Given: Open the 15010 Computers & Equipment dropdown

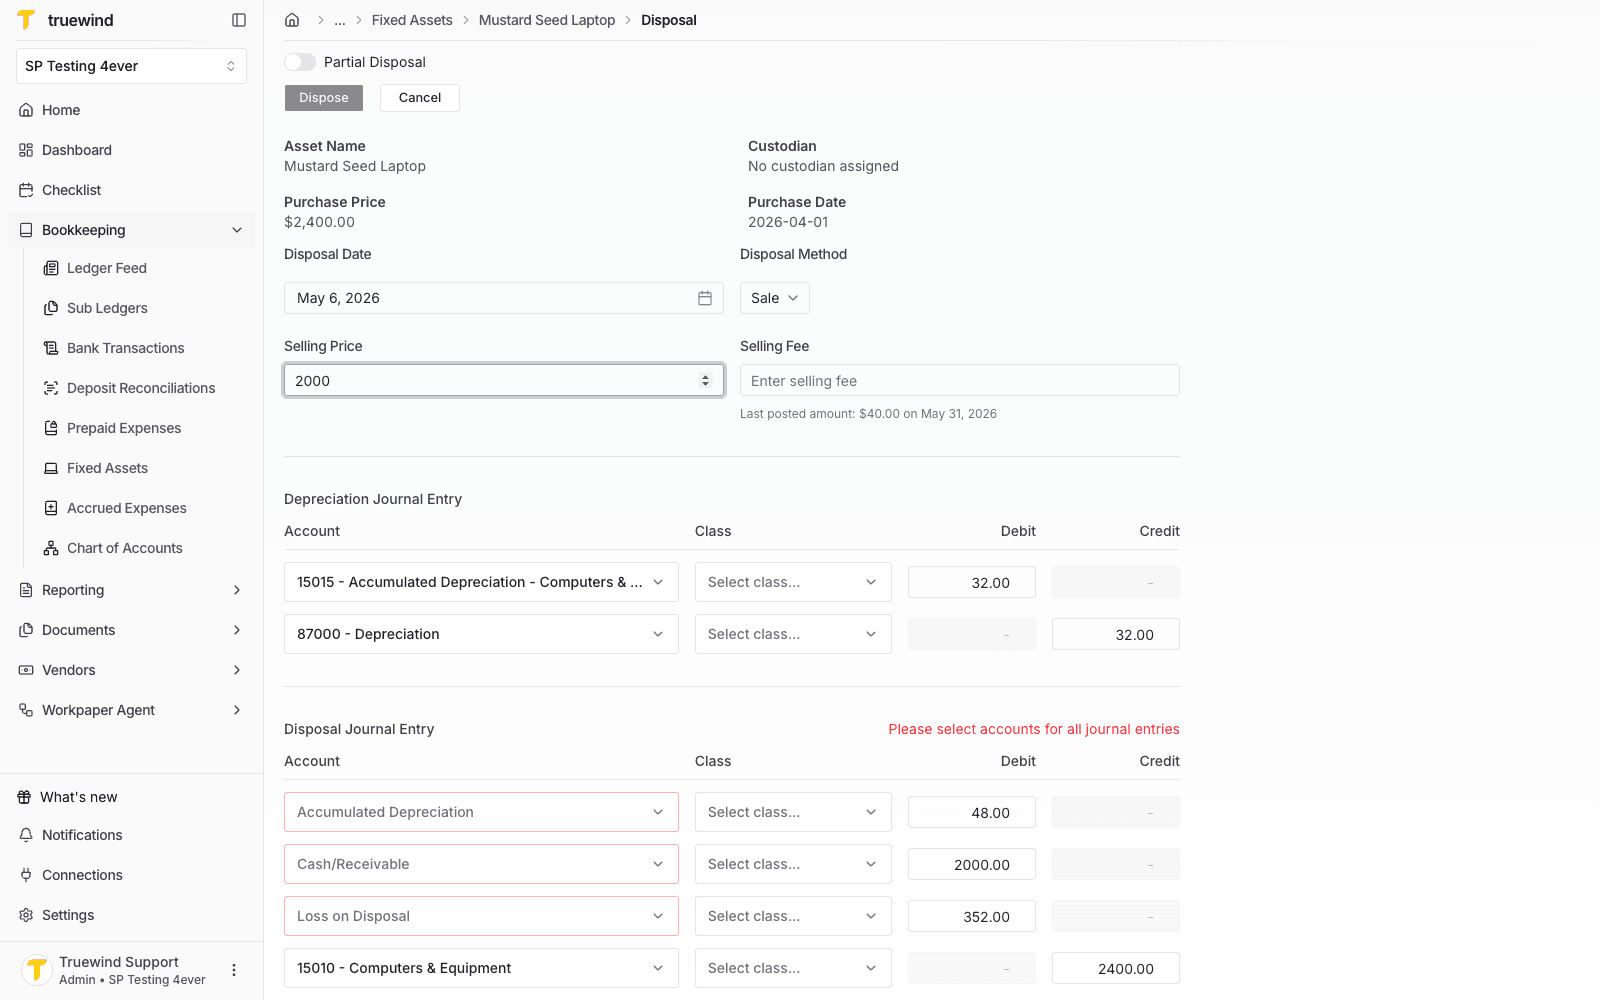Looking at the screenshot, I should pos(481,968).
